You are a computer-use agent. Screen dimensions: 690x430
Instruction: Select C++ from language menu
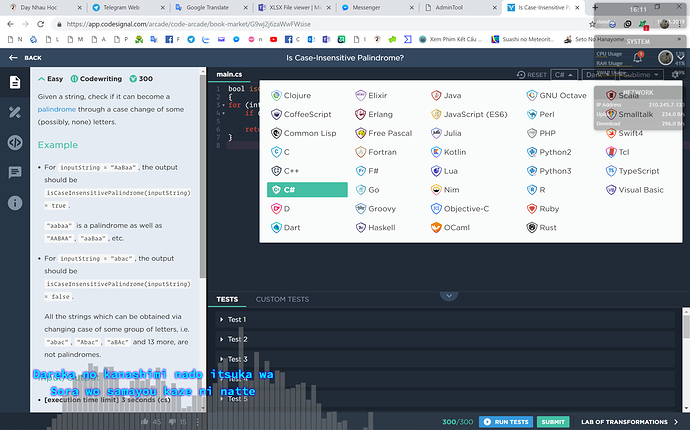coord(285,171)
